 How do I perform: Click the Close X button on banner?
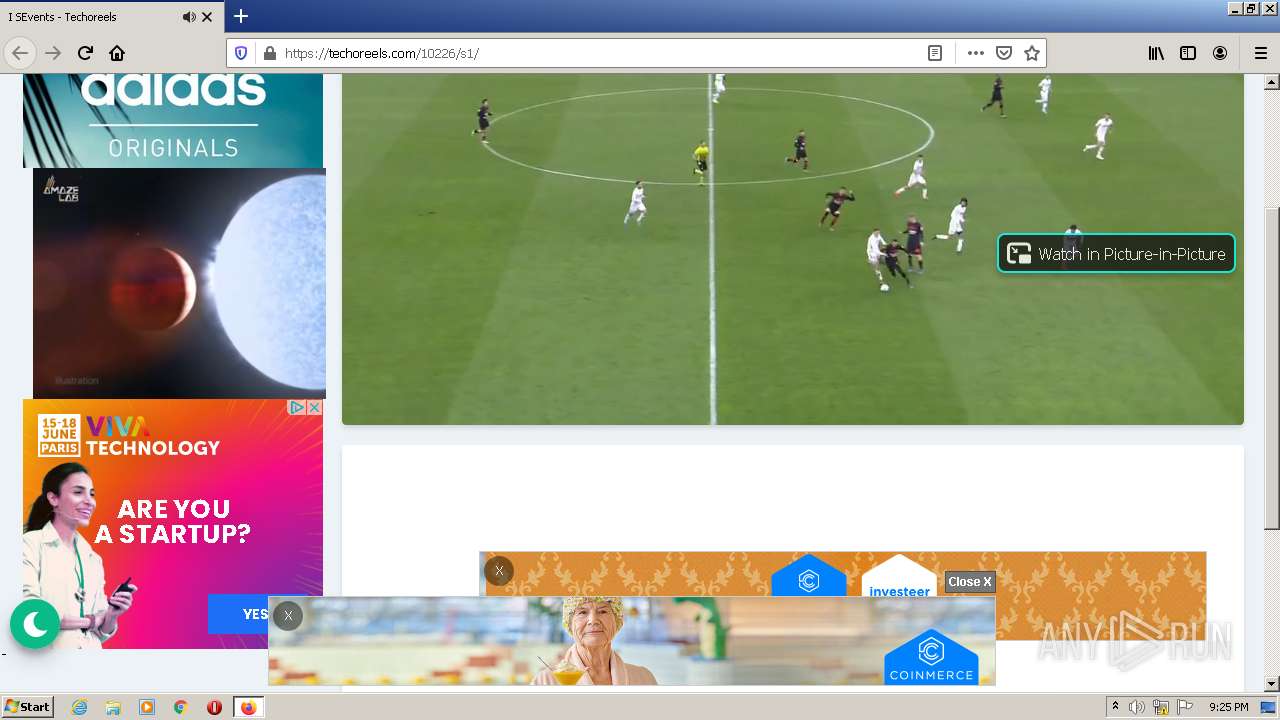(970, 581)
